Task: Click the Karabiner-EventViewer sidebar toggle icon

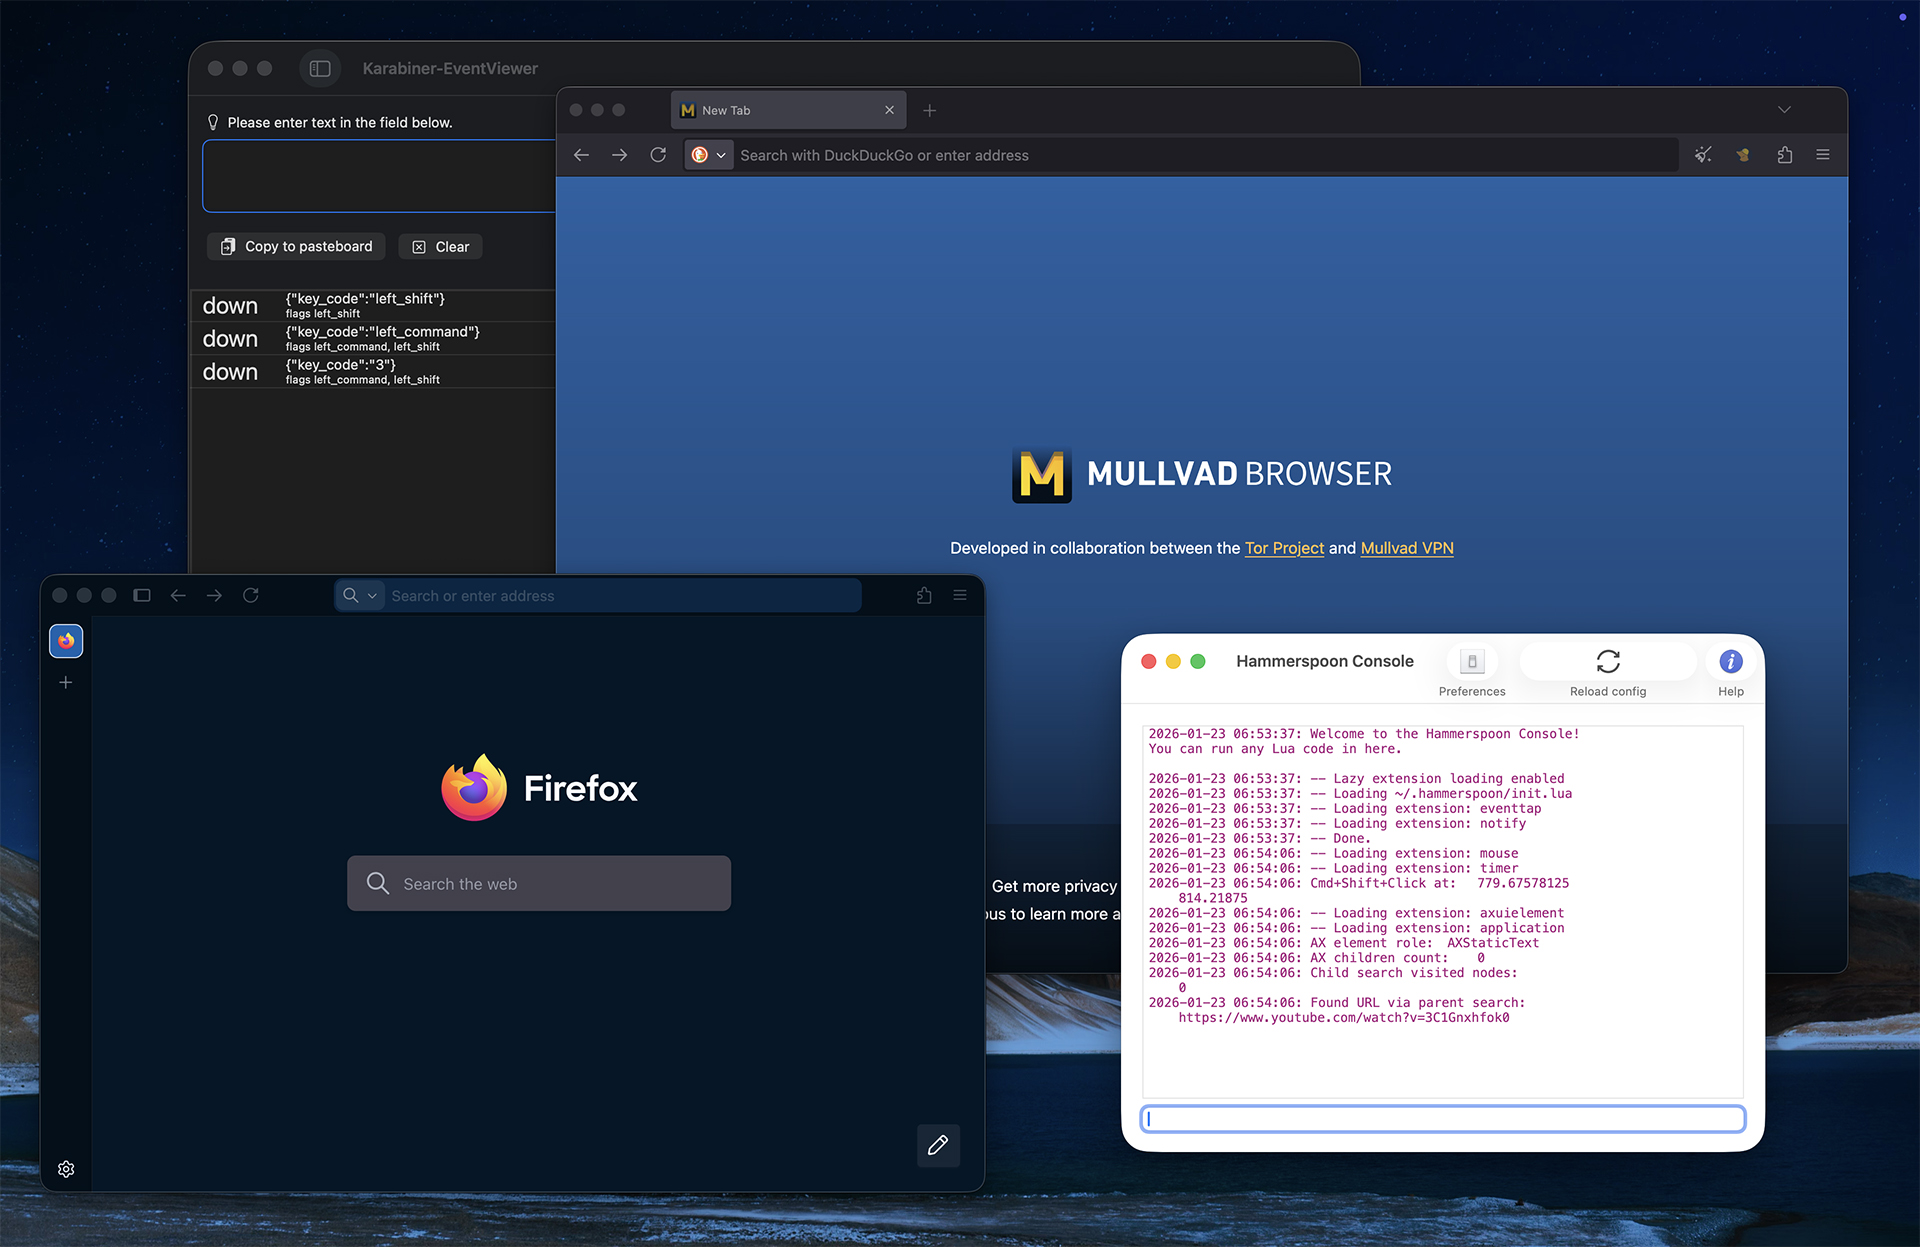Action: pos(320,68)
